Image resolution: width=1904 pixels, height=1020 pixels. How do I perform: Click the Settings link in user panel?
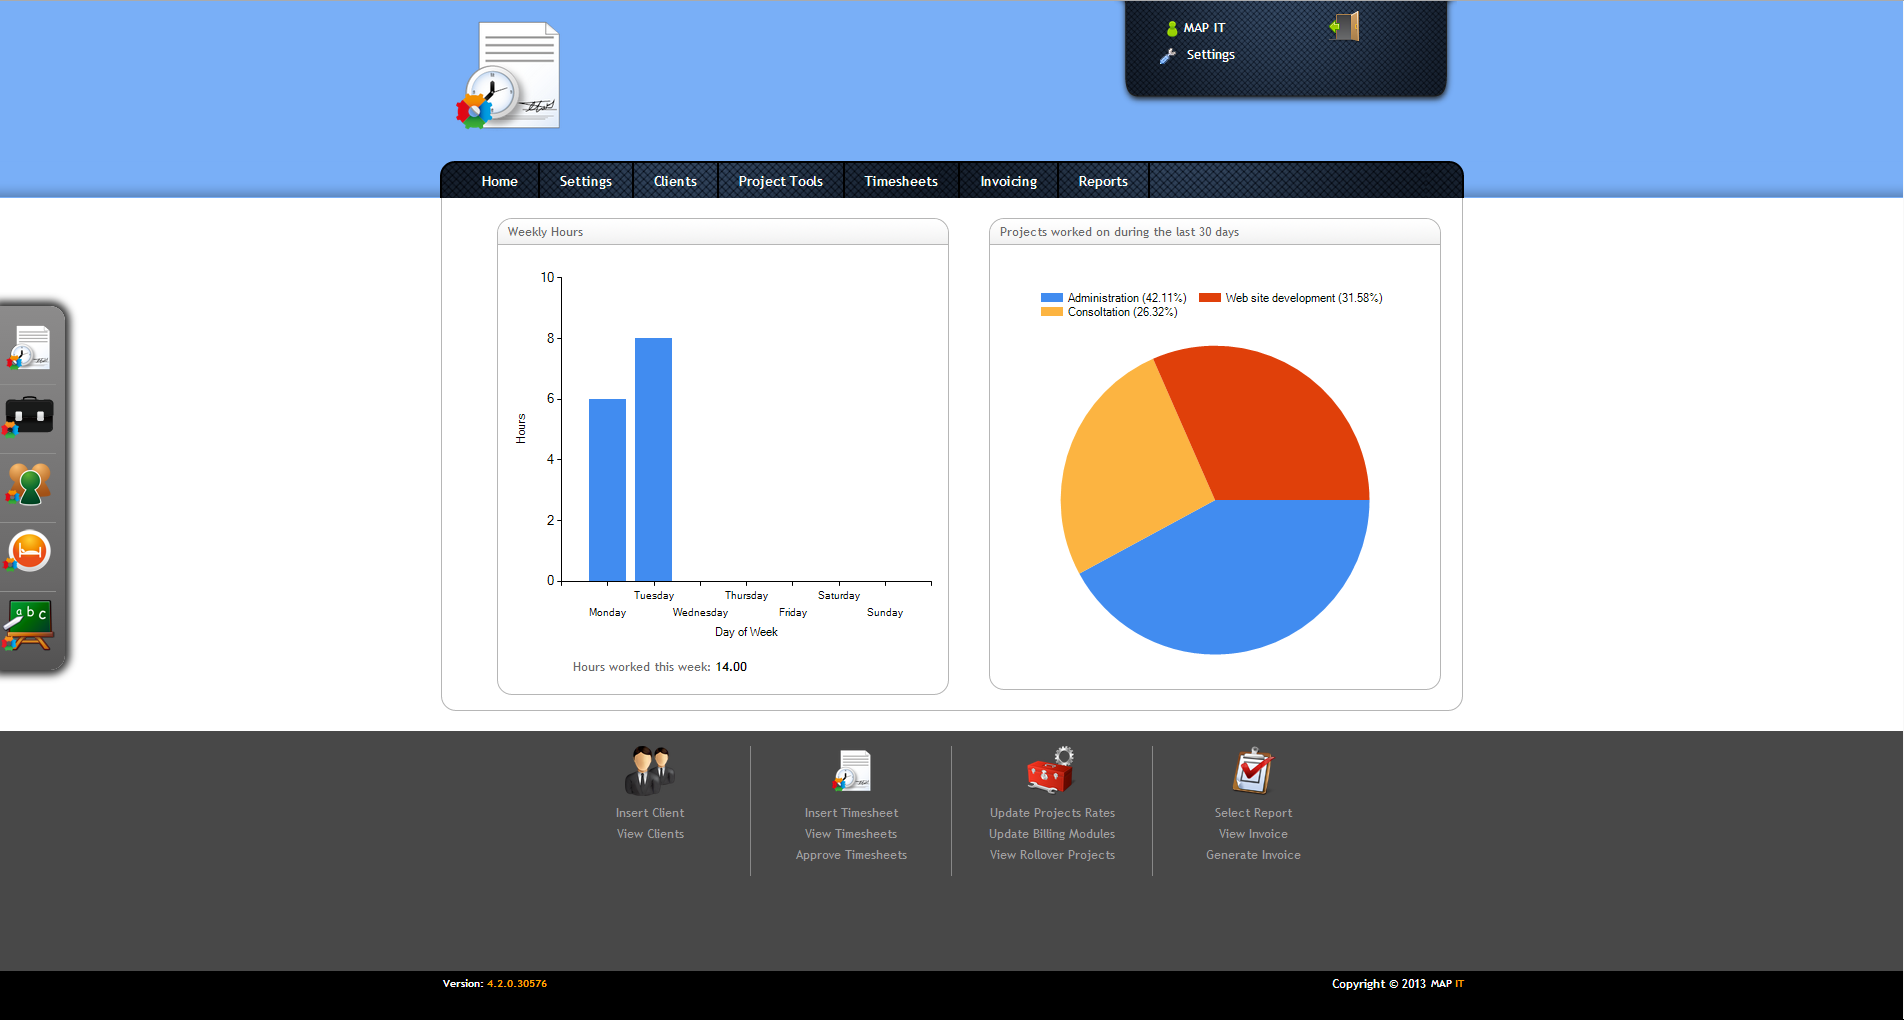tap(1210, 55)
